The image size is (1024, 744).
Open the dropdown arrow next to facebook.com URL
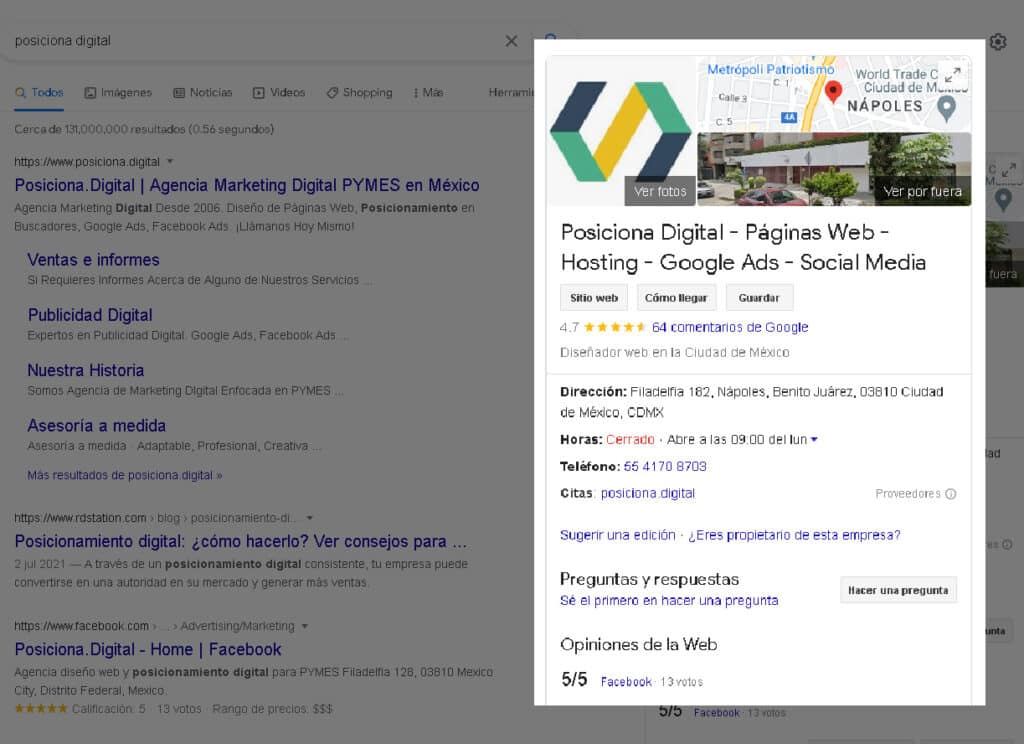tap(304, 626)
